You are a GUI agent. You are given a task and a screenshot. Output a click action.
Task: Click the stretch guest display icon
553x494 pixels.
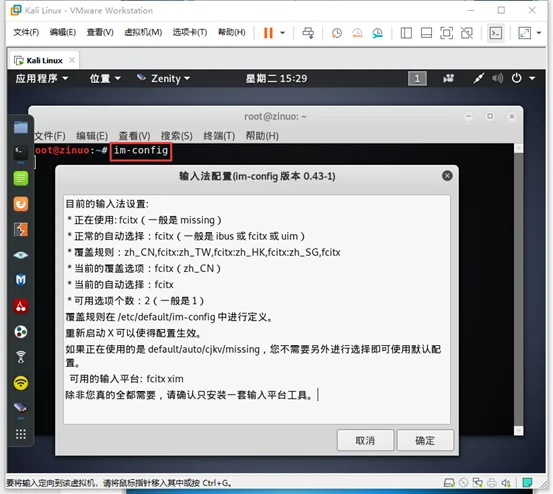tap(524, 33)
